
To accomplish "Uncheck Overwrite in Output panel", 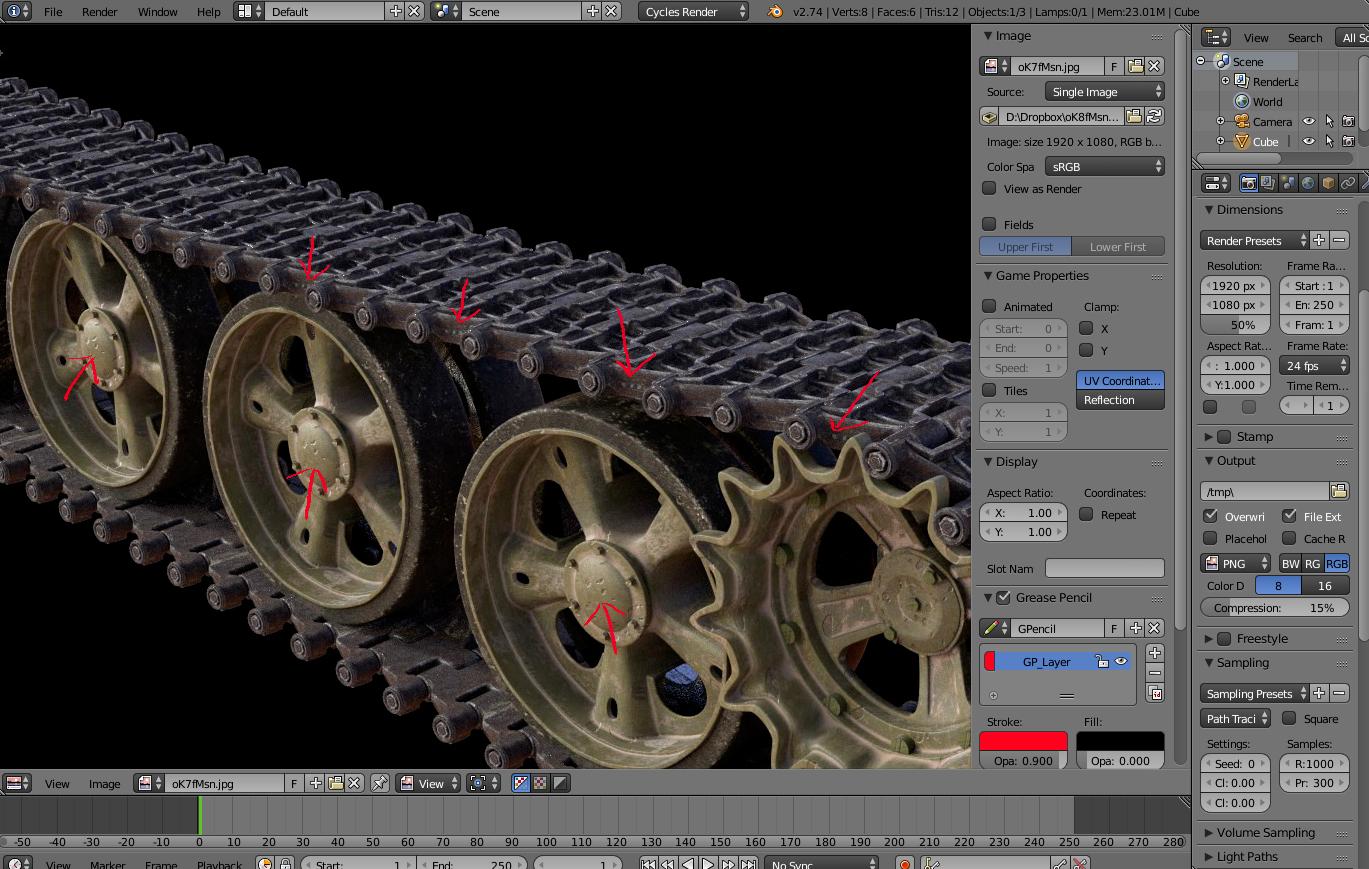I will tap(1210, 516).
